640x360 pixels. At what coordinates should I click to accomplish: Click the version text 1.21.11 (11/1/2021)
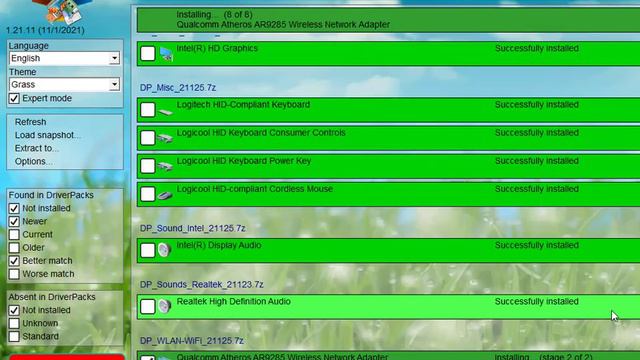[45, 30]
